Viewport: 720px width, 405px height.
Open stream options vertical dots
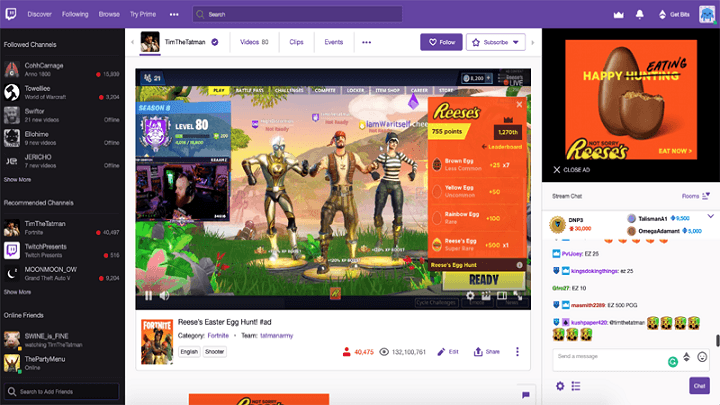coord(518,352)
